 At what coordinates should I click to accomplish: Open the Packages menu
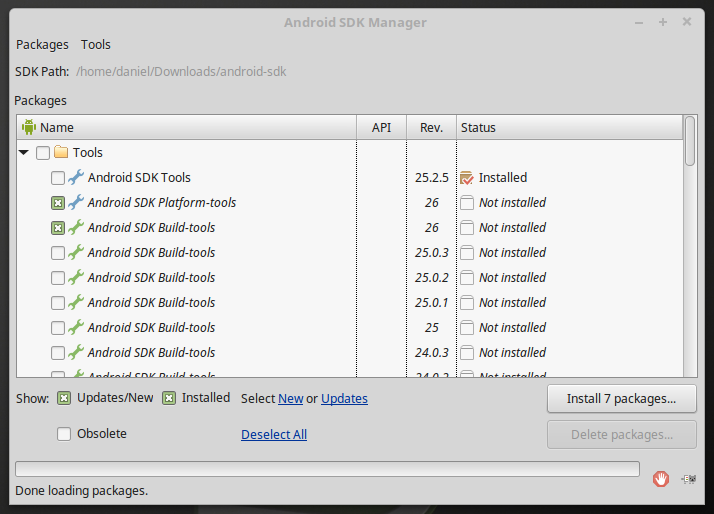coord(42,45)
